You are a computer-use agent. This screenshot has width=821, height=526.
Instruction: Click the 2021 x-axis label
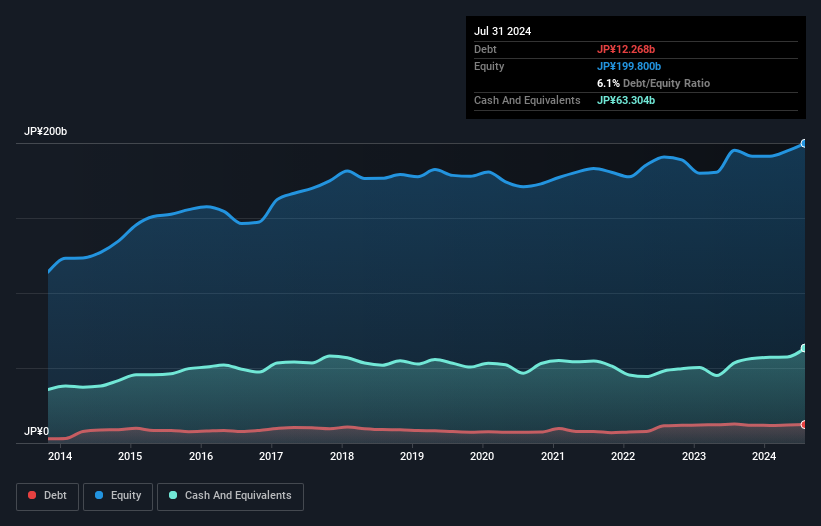coord(552,456)
